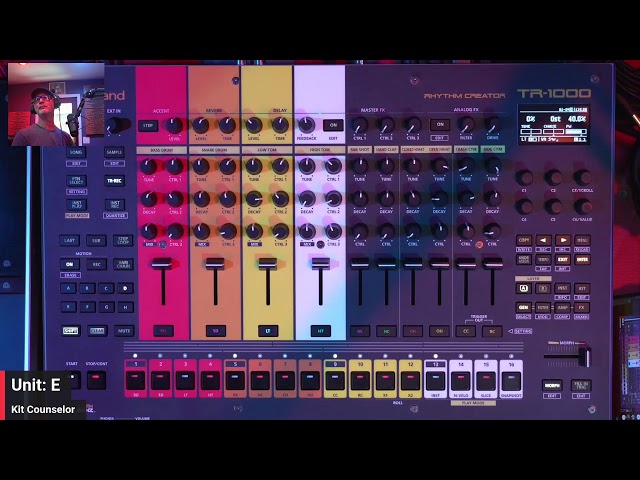Tap step pad 14 labeled 16 VELO
This screenshot has height=480, width=640.
[x=461, y=380]
